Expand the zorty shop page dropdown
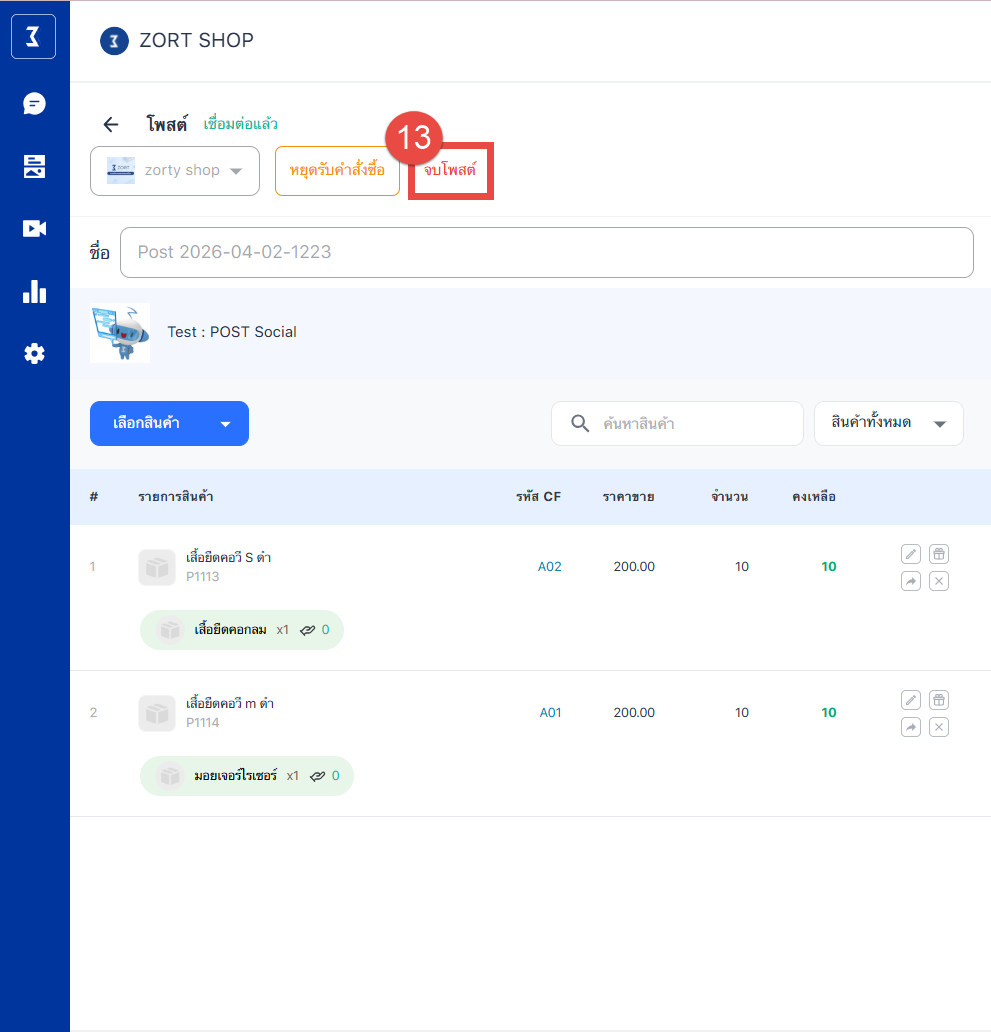The height and width of the screenshot is (1032, 991). pos(175,171)
